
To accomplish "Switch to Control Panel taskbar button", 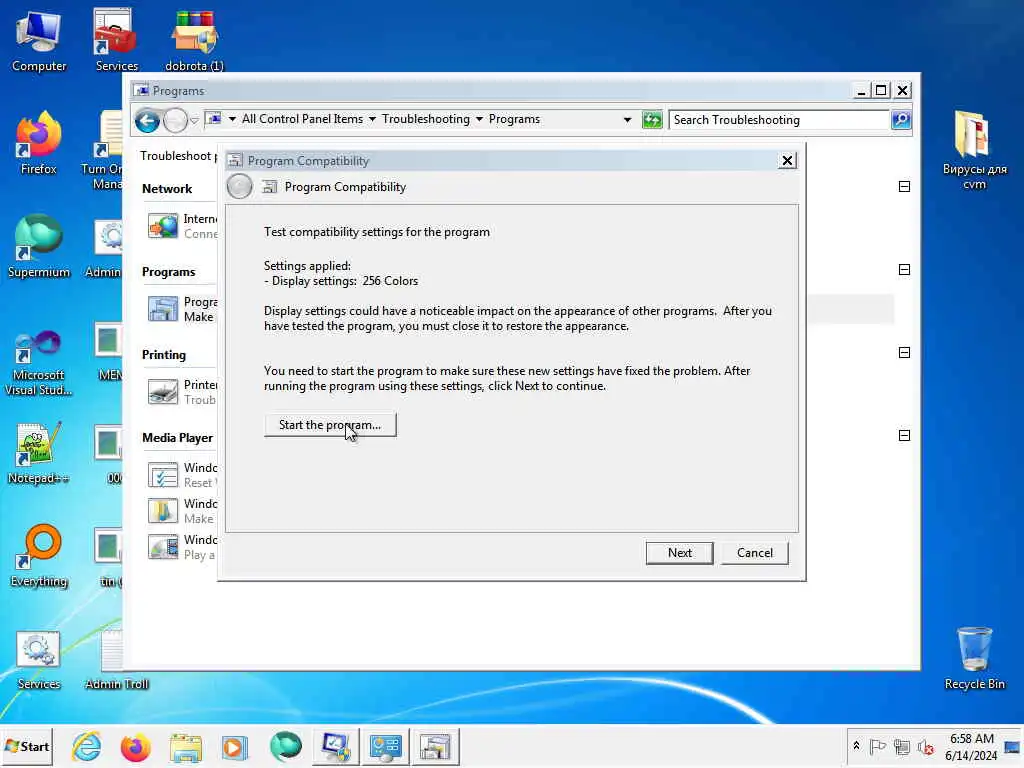I will coord(385,746).
